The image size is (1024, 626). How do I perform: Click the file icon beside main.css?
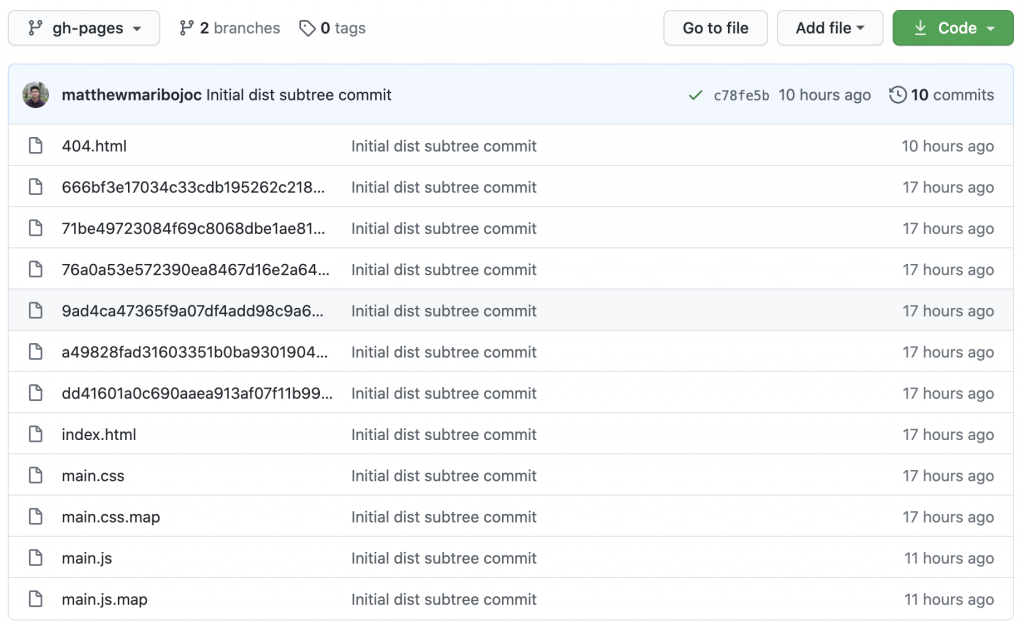click(x=36, y=476)
